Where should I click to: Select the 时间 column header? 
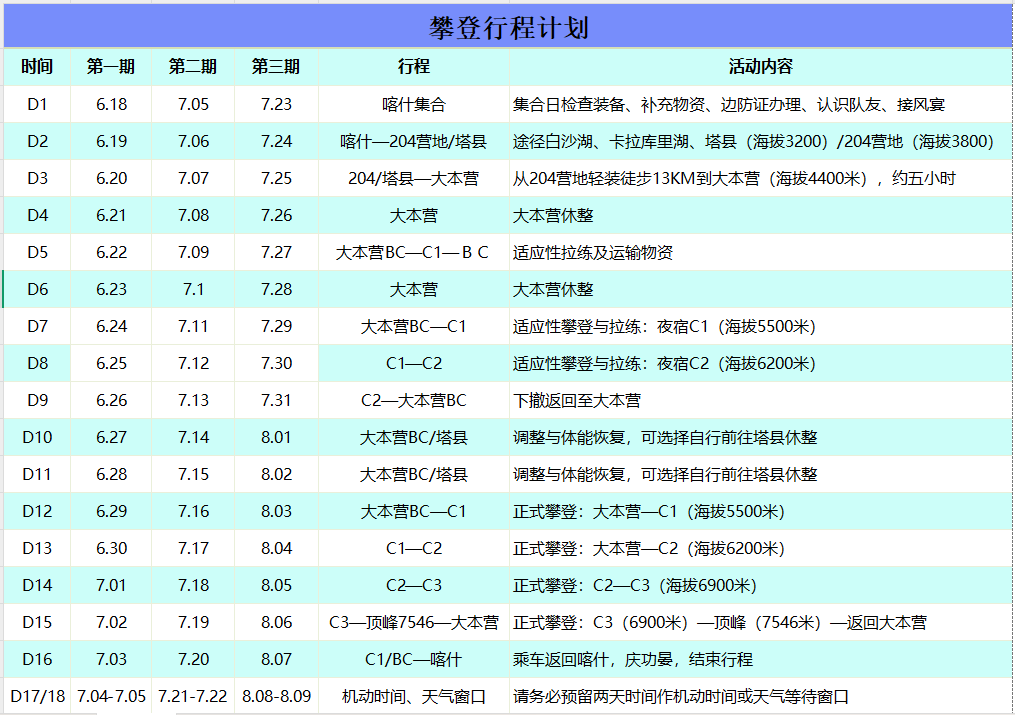[x=37, y=67]
